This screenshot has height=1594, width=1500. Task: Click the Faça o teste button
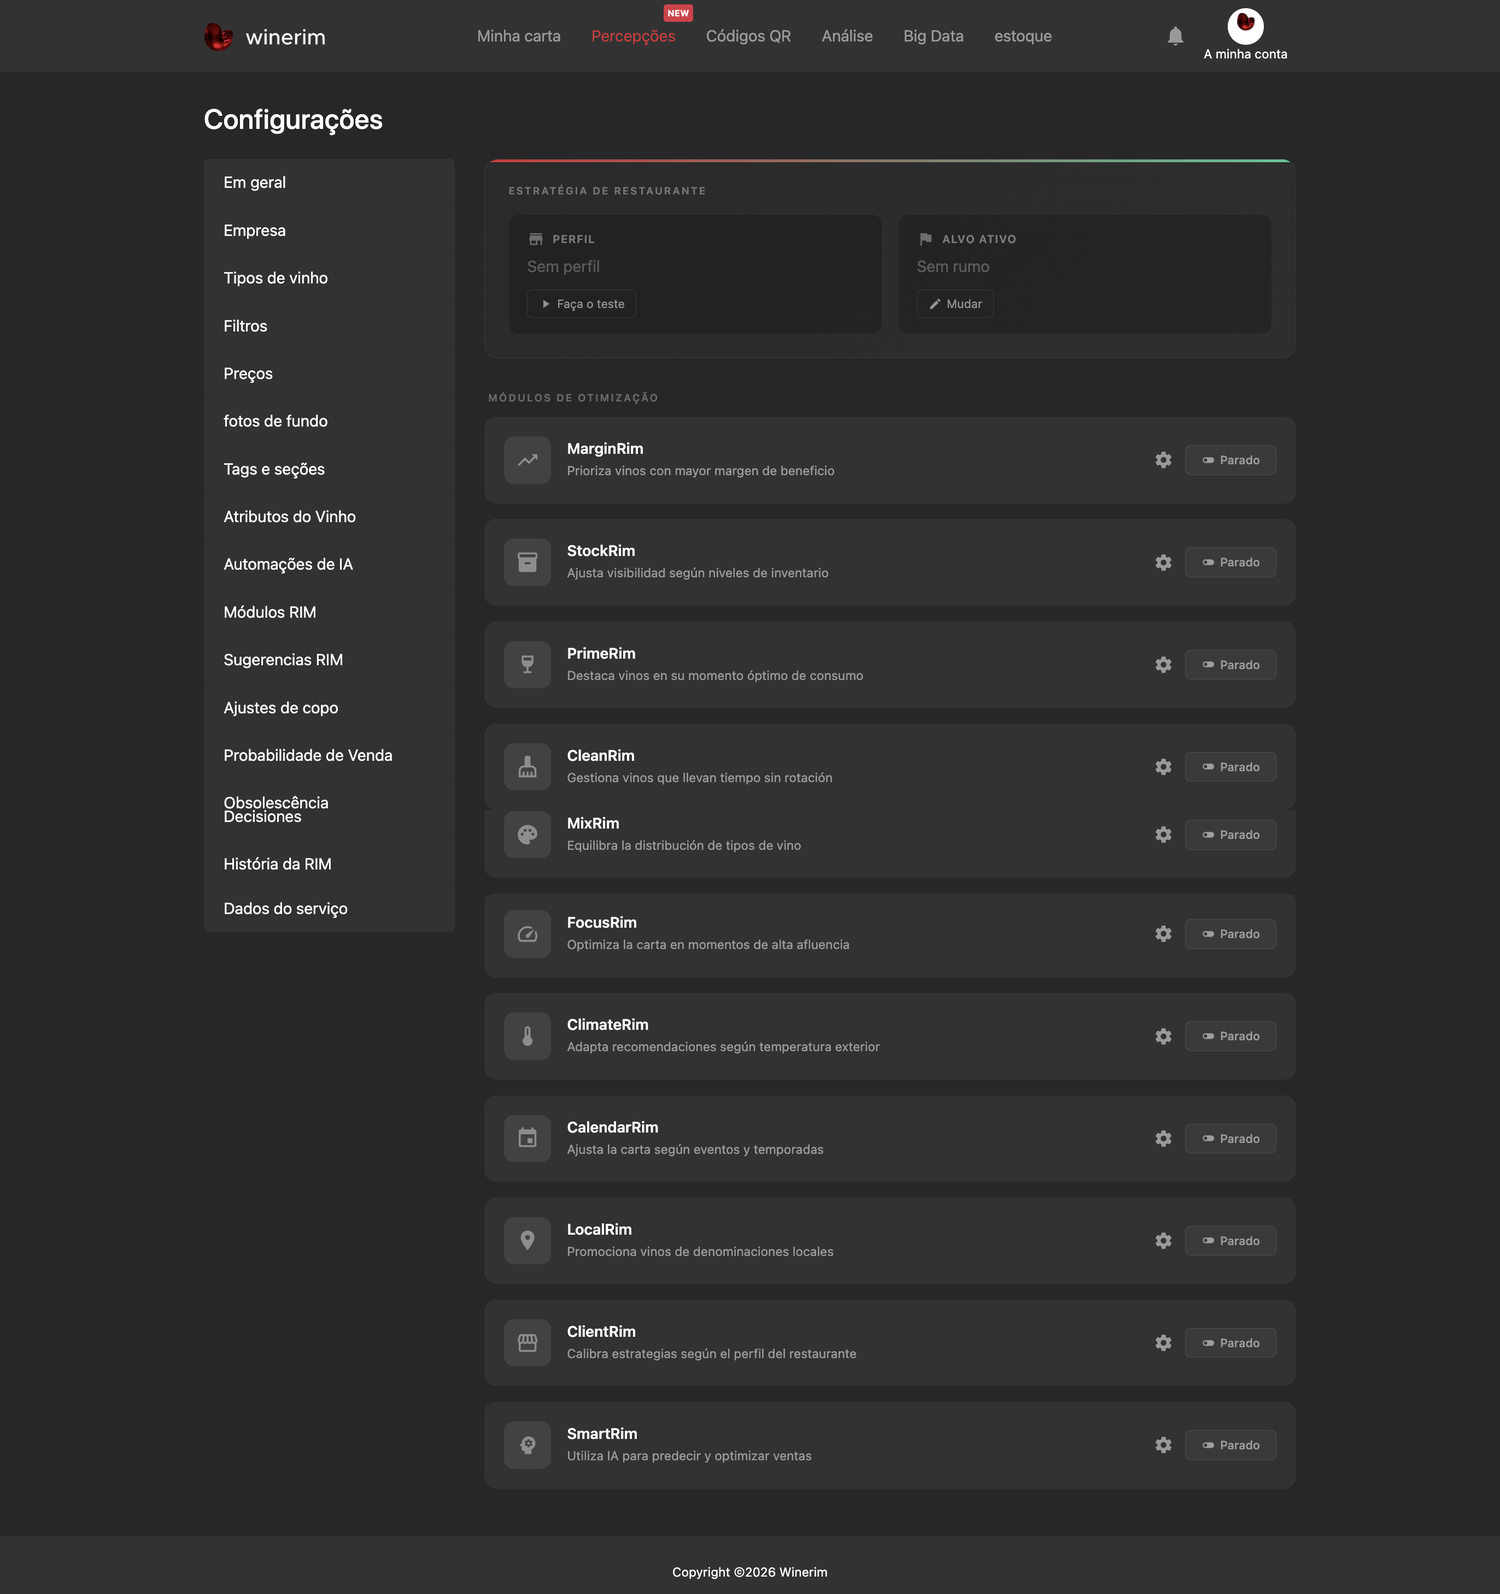582,304
